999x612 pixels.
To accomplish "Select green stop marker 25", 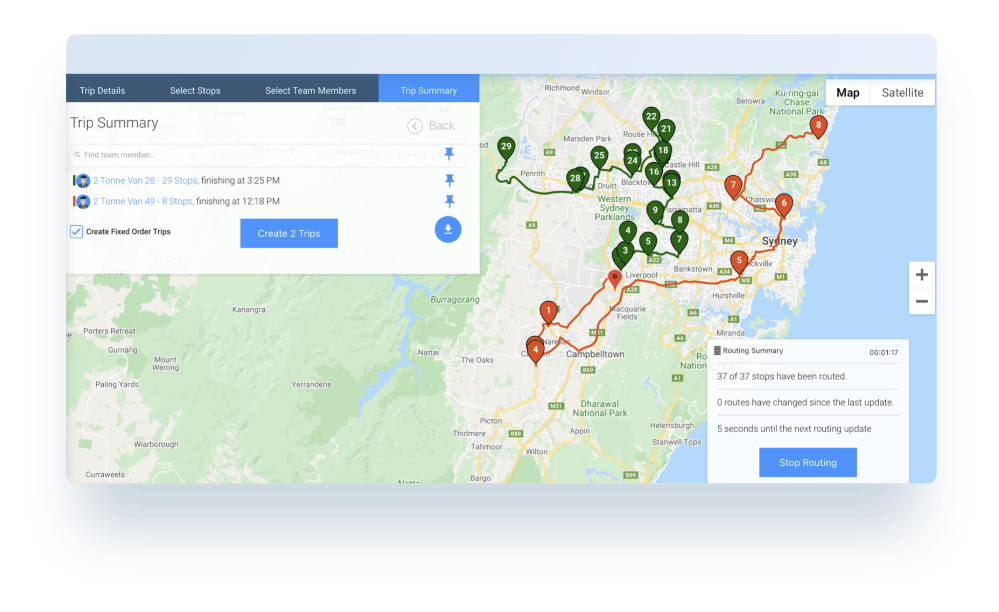I will tap(599, 157).
